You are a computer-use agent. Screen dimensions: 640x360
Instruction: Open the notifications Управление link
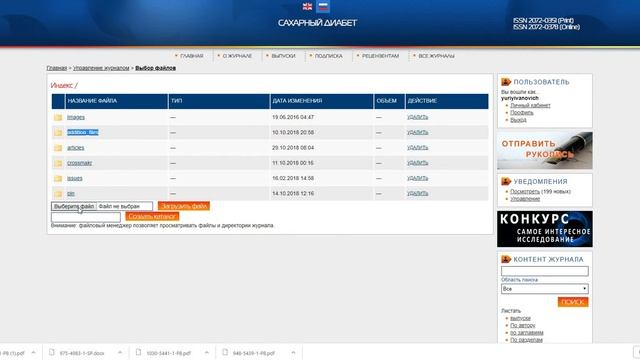(x=525, y=199)
